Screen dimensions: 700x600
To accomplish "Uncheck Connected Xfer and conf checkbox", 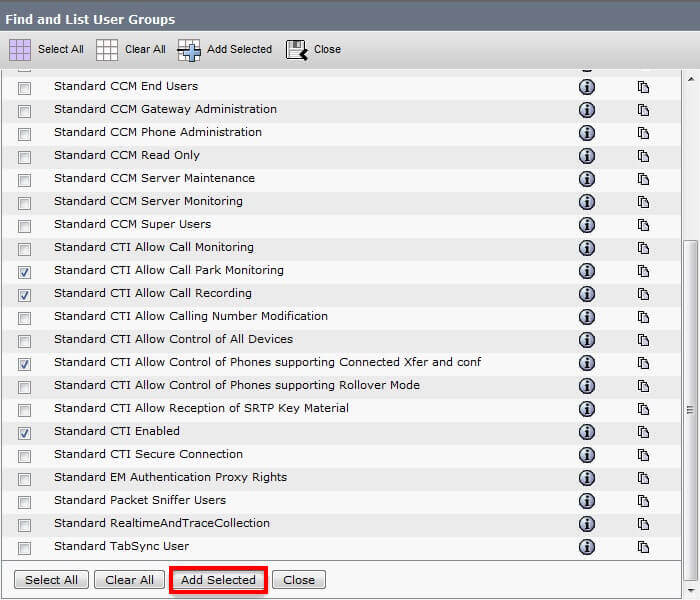I will (x=25, y=364).
